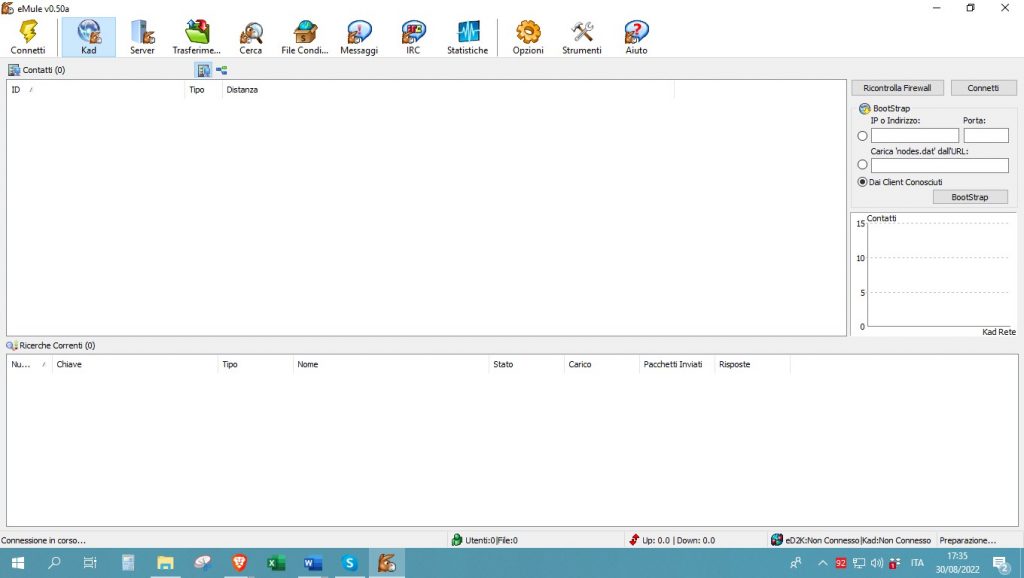Open Opzioni with the gear icon
This screenshot has height=578, width=1024.
coord(527,32)
